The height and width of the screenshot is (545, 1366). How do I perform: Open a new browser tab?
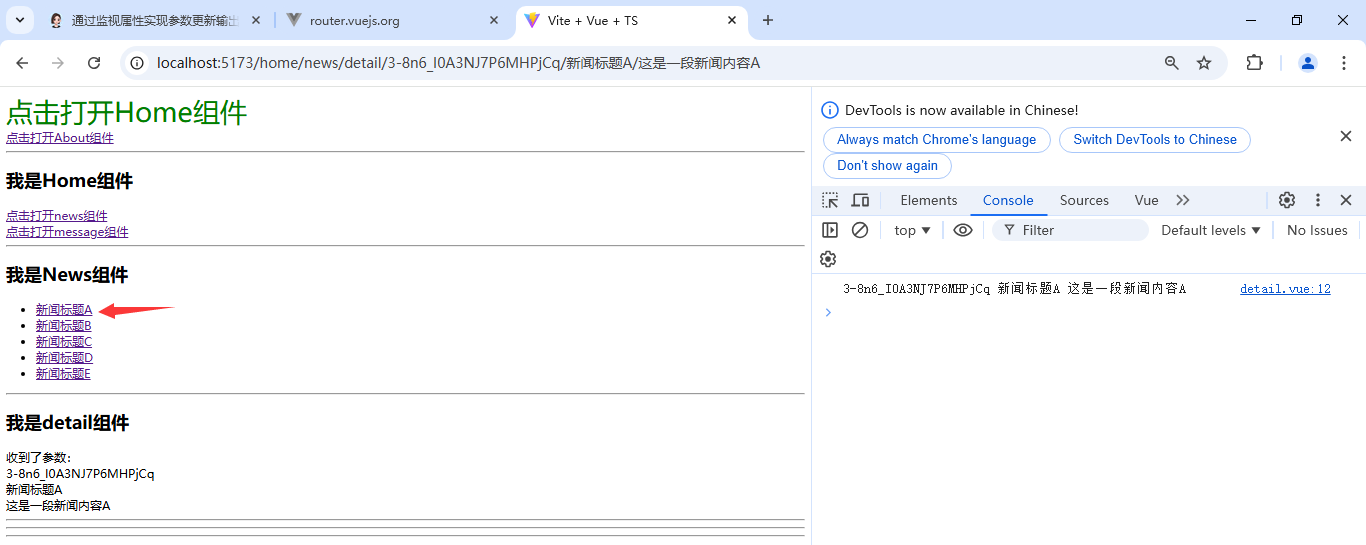pos(768,20)
